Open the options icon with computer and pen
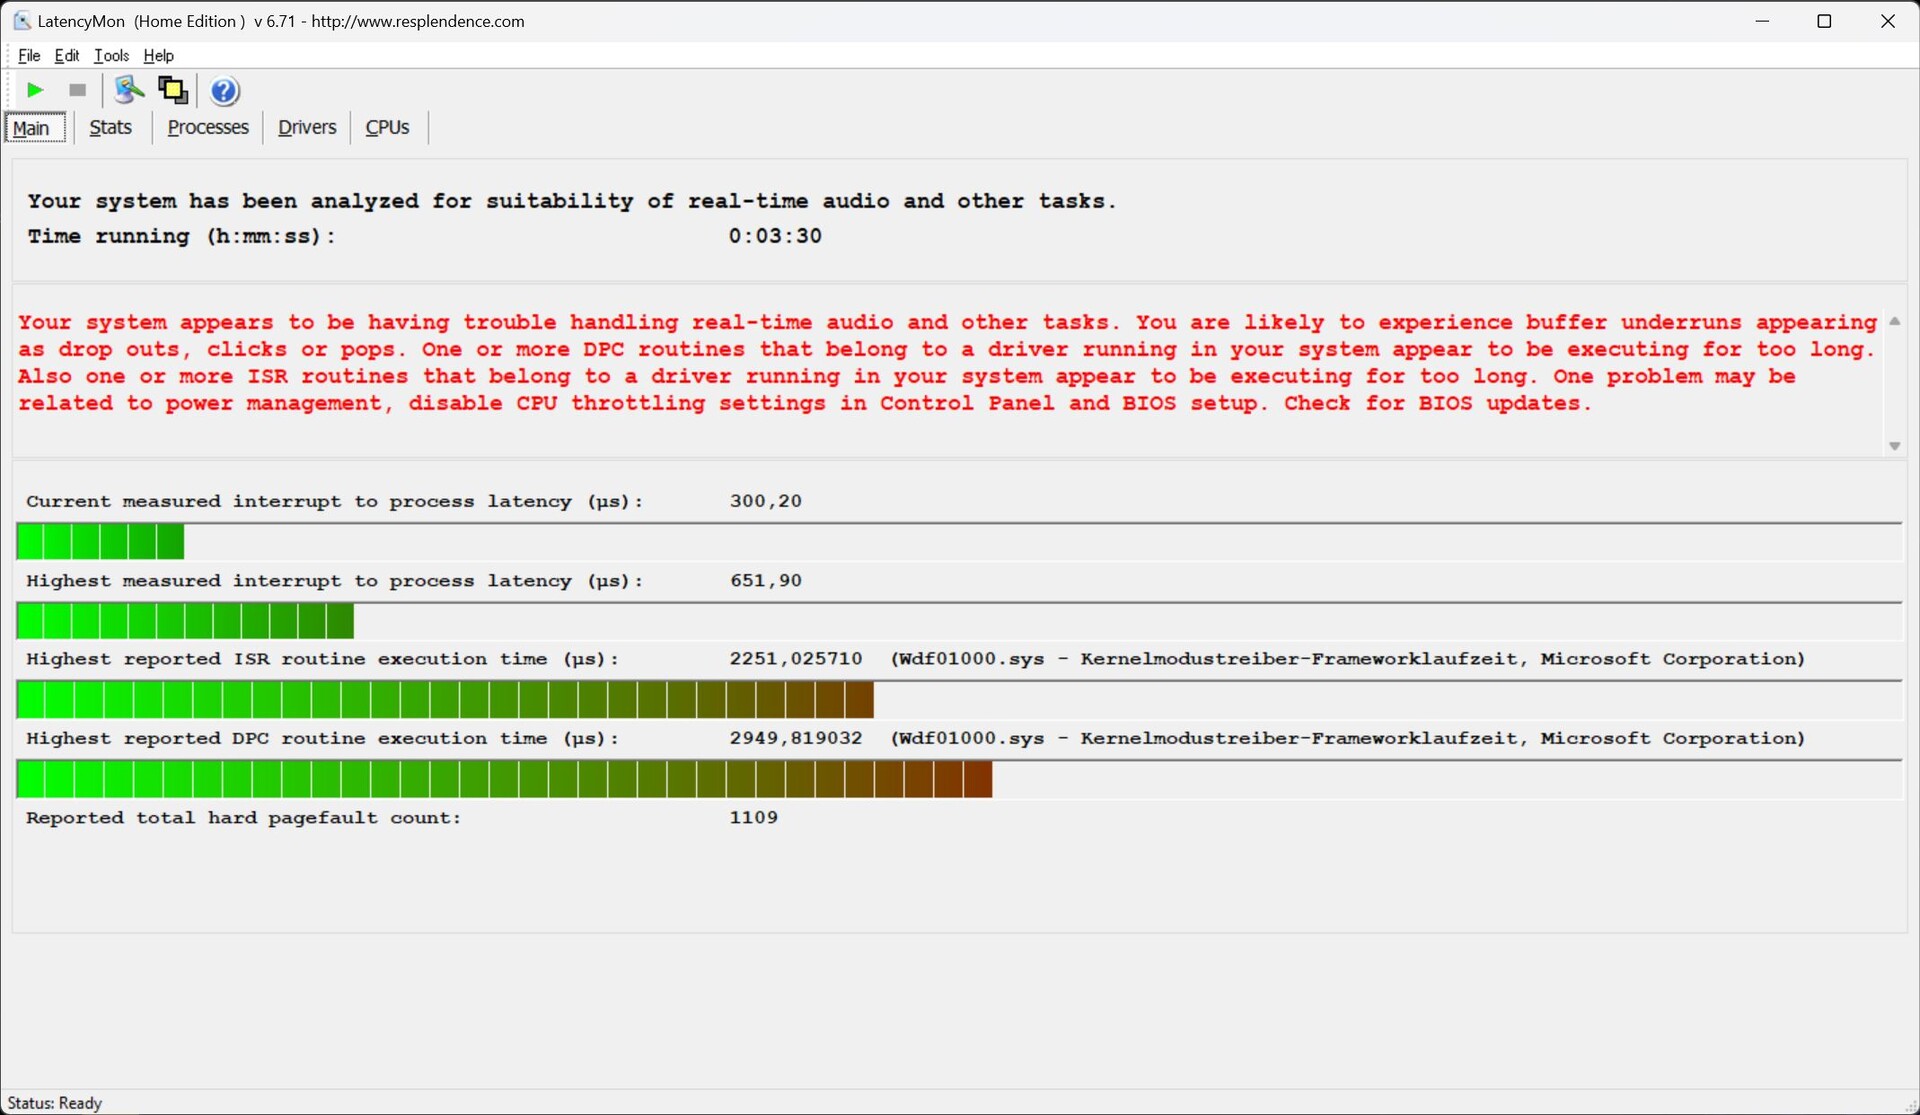The height and width of the screenshot is (1115, 1920). pos(128,90)
